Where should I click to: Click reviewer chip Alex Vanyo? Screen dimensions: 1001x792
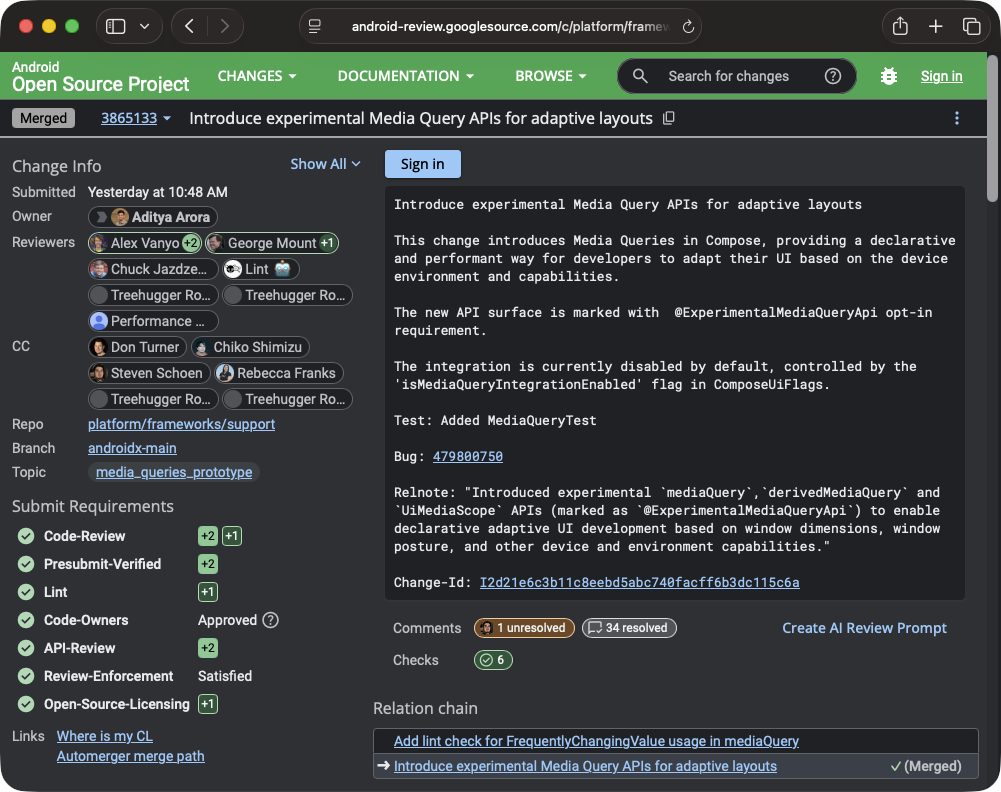(x=145, y=243)
